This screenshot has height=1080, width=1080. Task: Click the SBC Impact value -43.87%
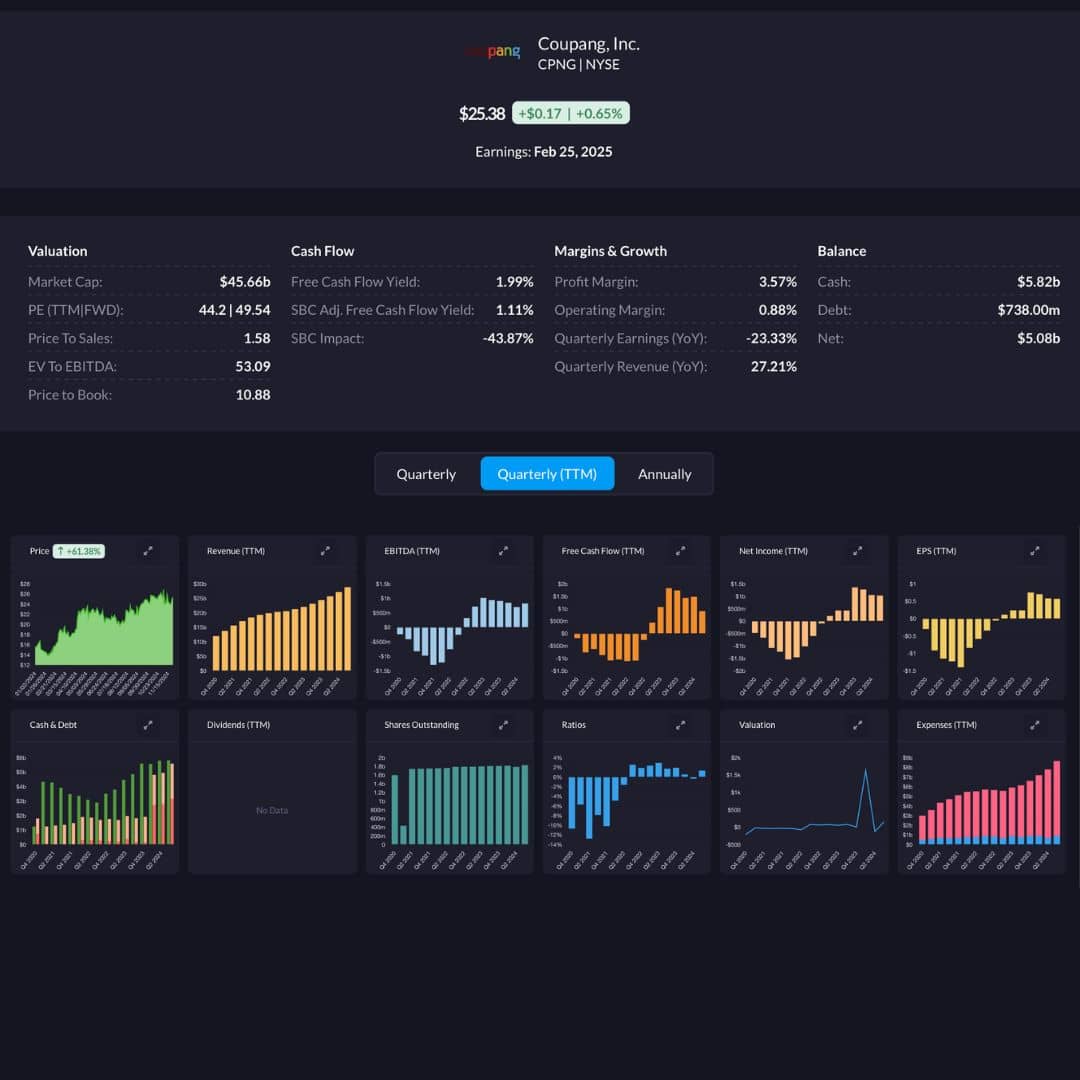pos(508,338)
